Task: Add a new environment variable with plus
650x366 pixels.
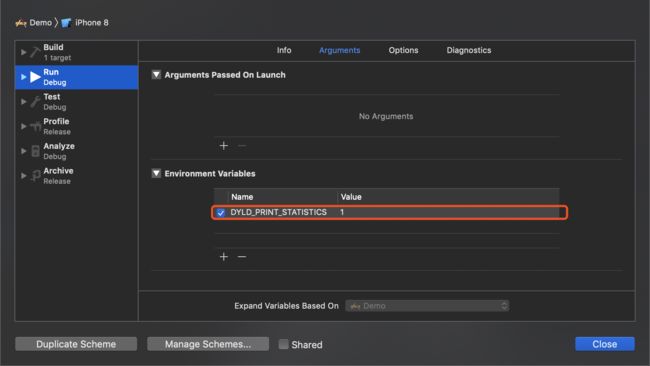Action: coord(223,257)
